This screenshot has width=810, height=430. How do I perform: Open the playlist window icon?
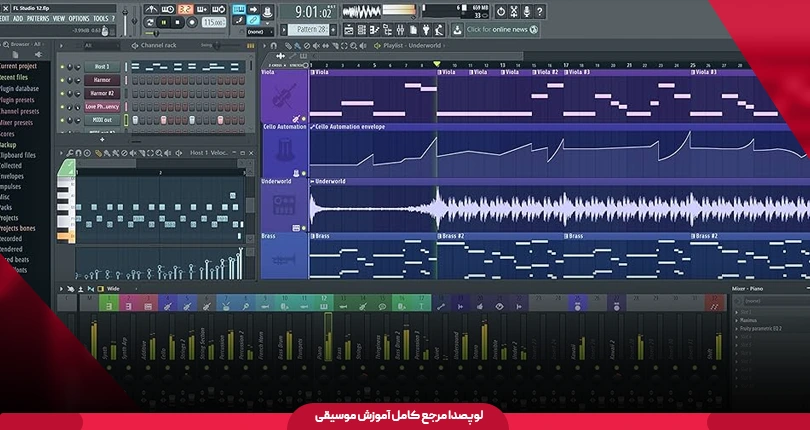click(349, 30)
